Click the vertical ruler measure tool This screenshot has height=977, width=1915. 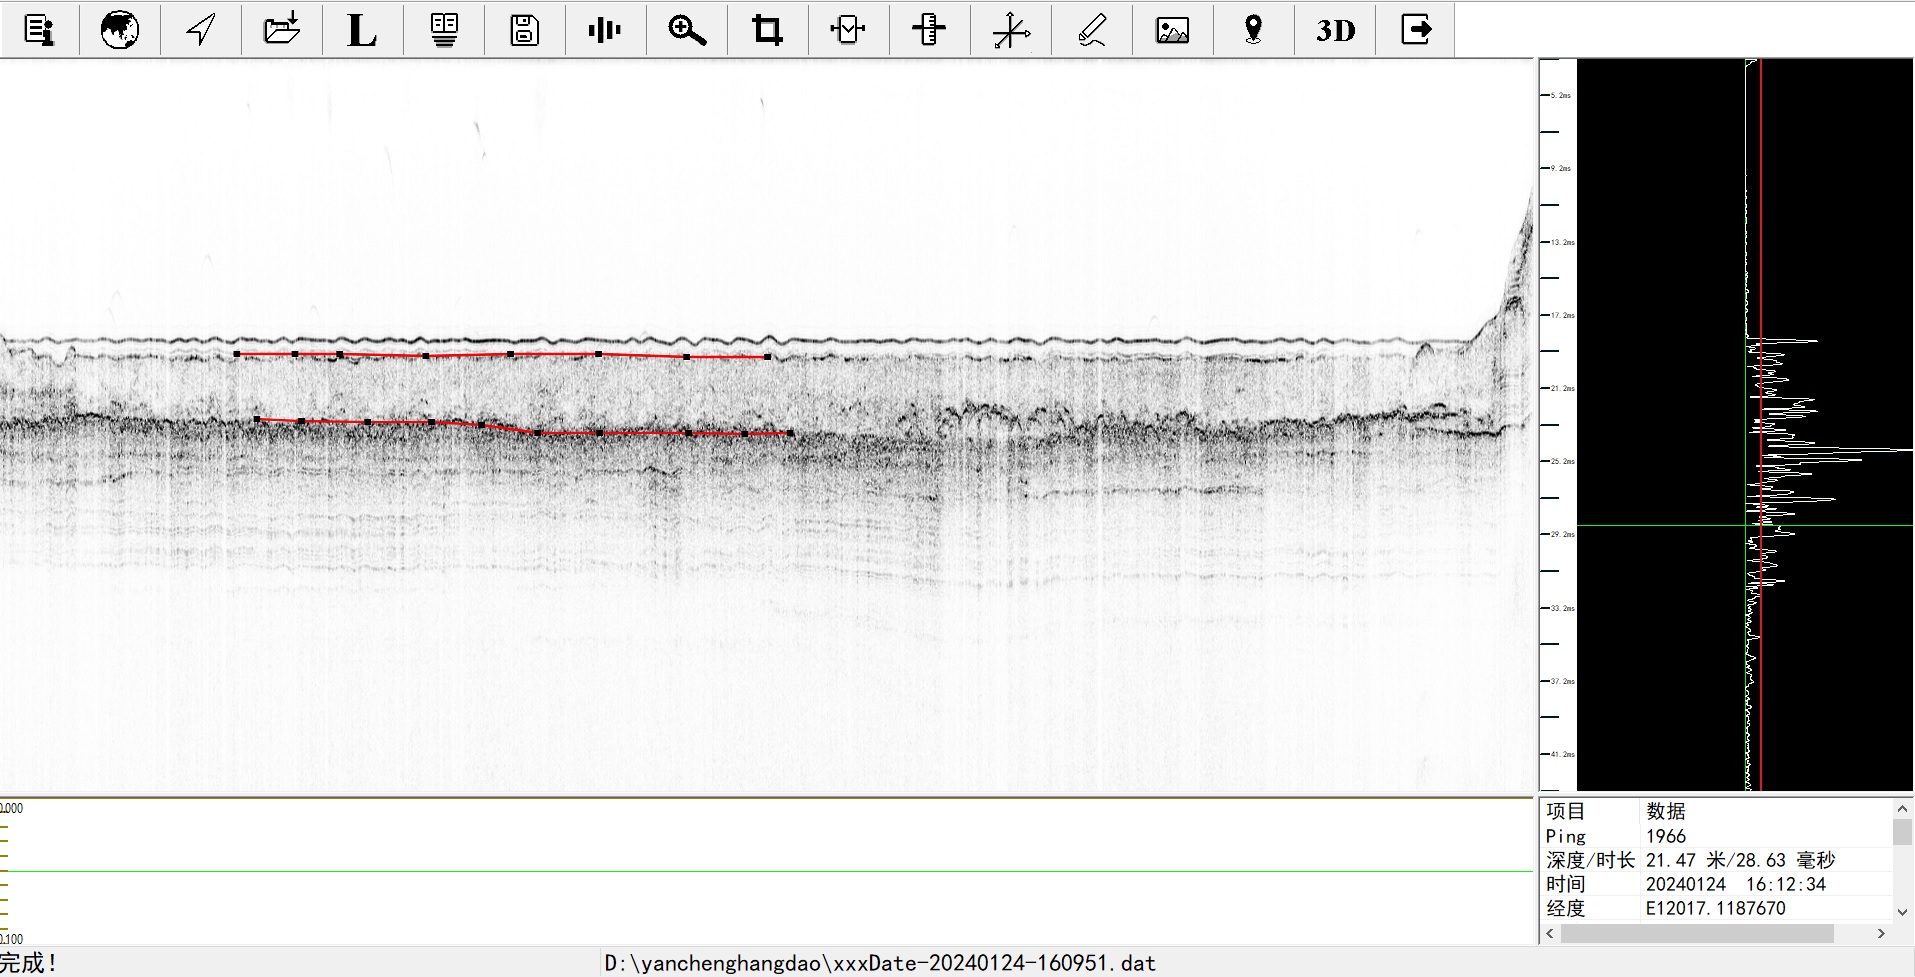[x=929, y=30]
